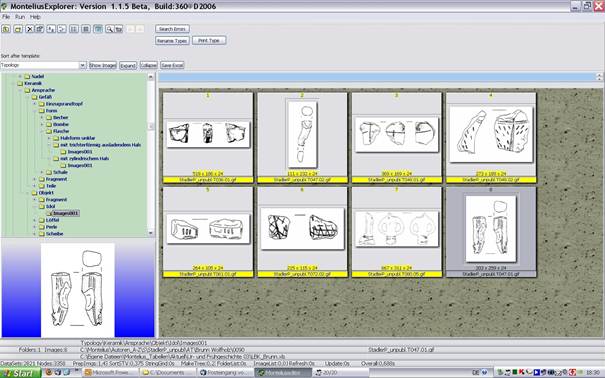The image size is (605, 378).
Task: Select thumbnail number 2 with tall figurine
Action: click(x=302, y=137)
